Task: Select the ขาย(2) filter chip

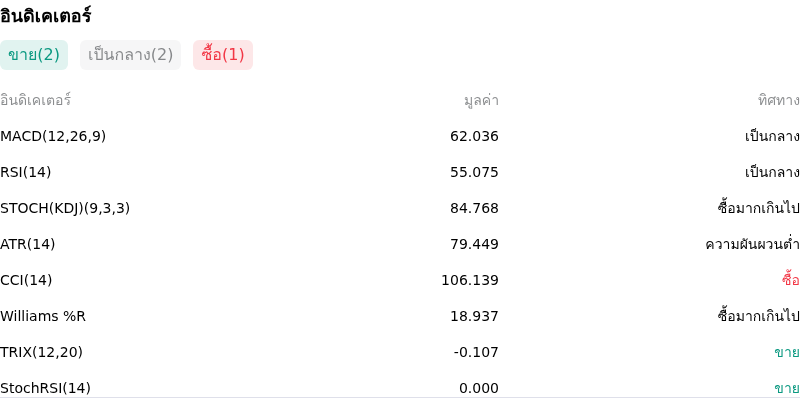Action: point(34,55)
